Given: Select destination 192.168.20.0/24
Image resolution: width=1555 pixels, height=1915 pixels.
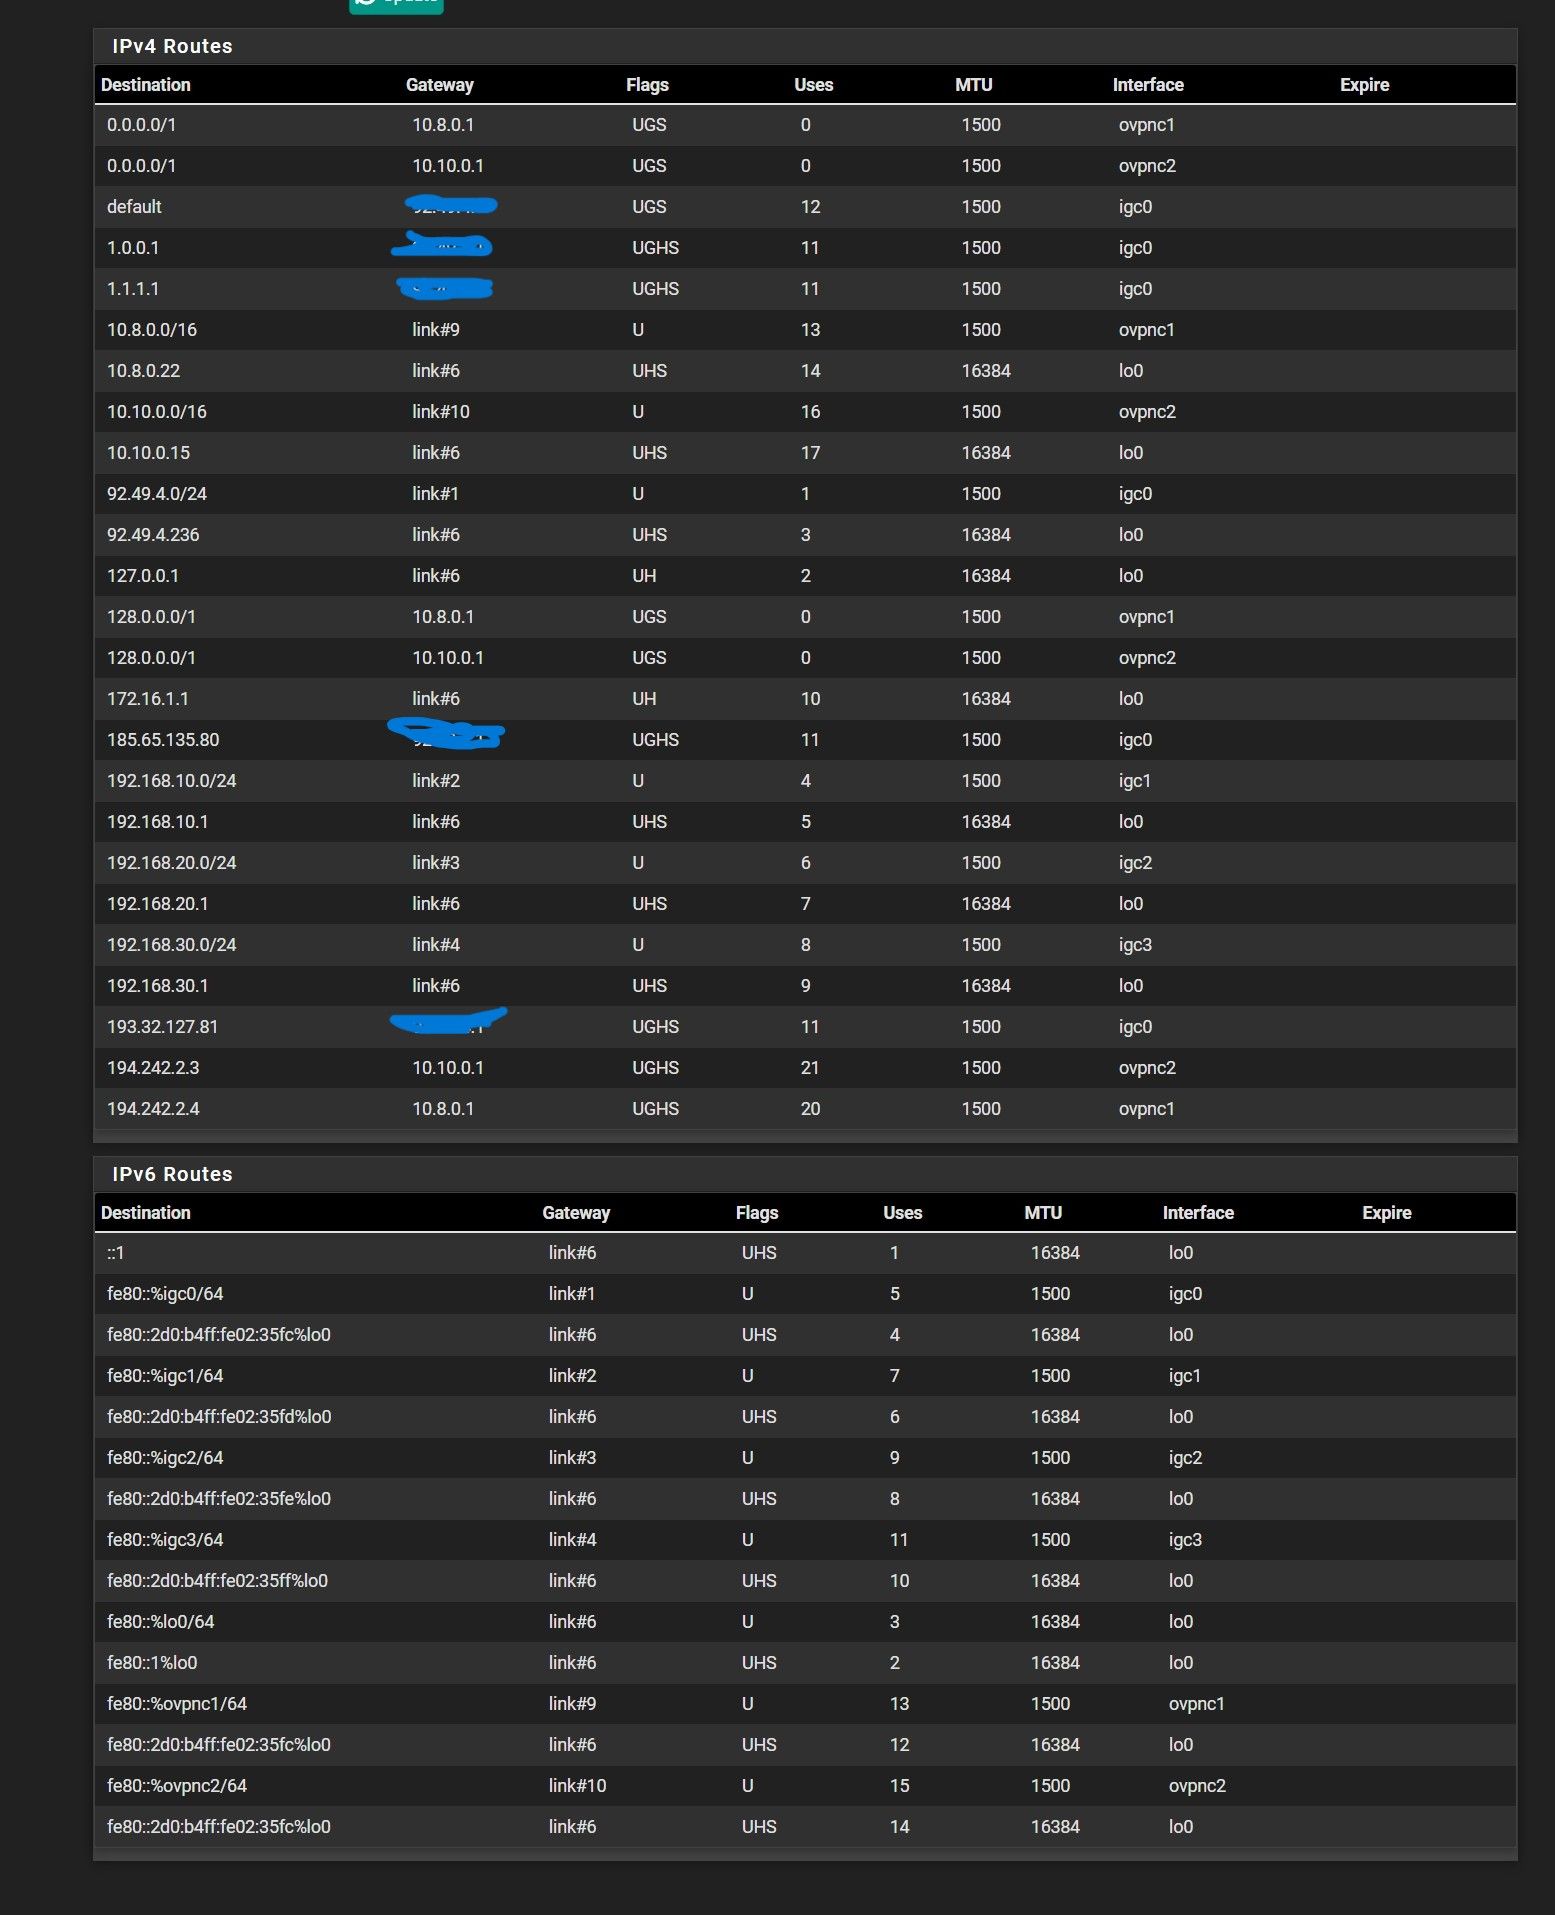Looking at the screenshot, I should [x=172, y=863].
